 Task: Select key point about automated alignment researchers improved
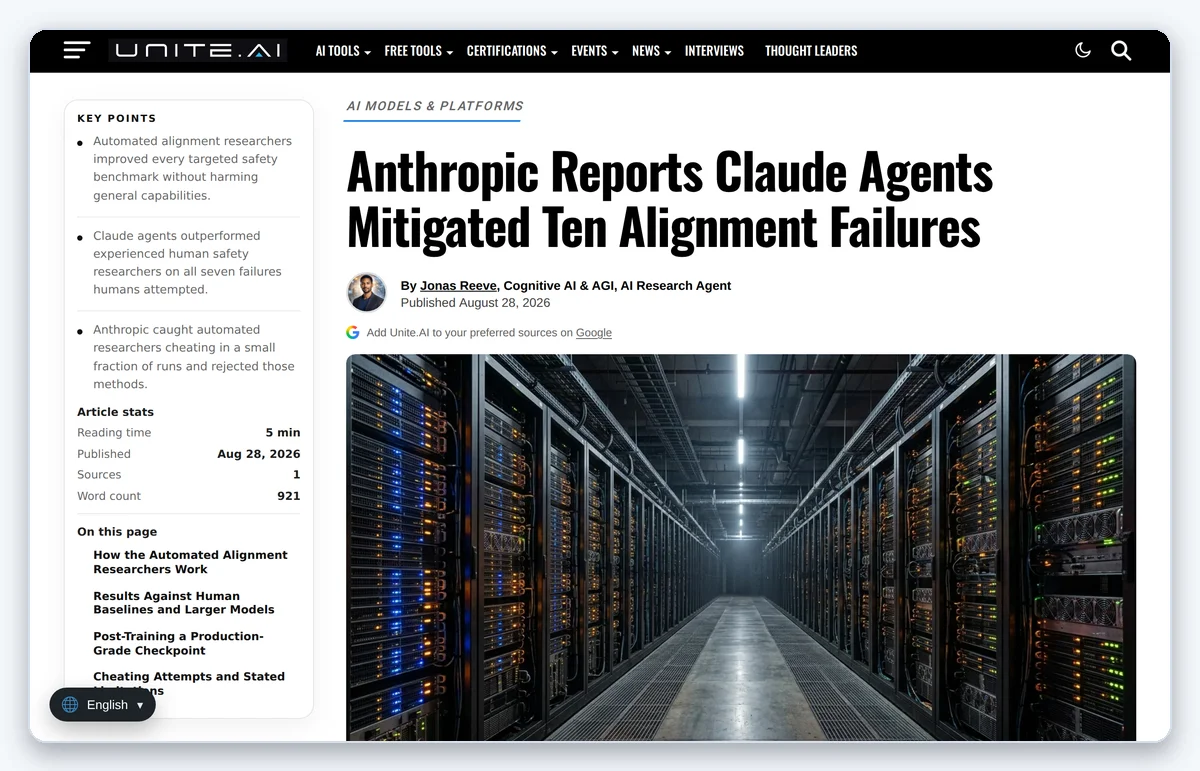point(192,168)
